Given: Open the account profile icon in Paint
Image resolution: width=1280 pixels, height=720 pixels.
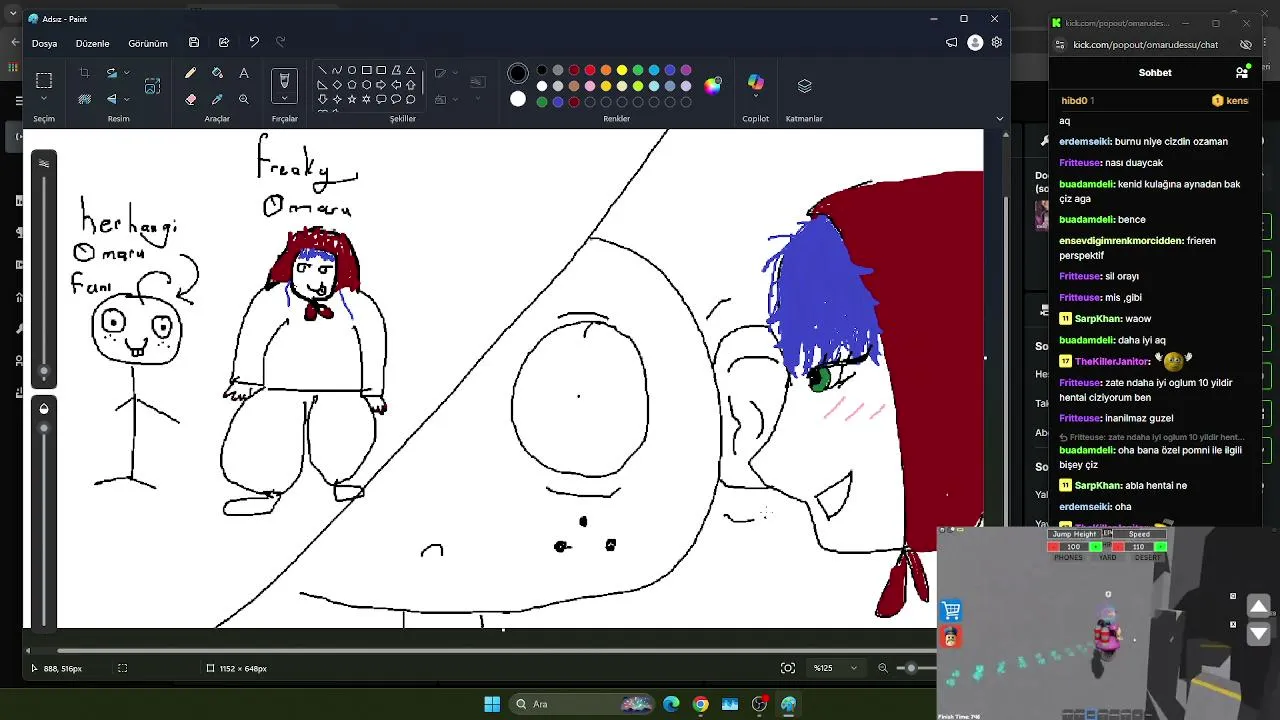Looking at the screenshot, I should point(975,43).
